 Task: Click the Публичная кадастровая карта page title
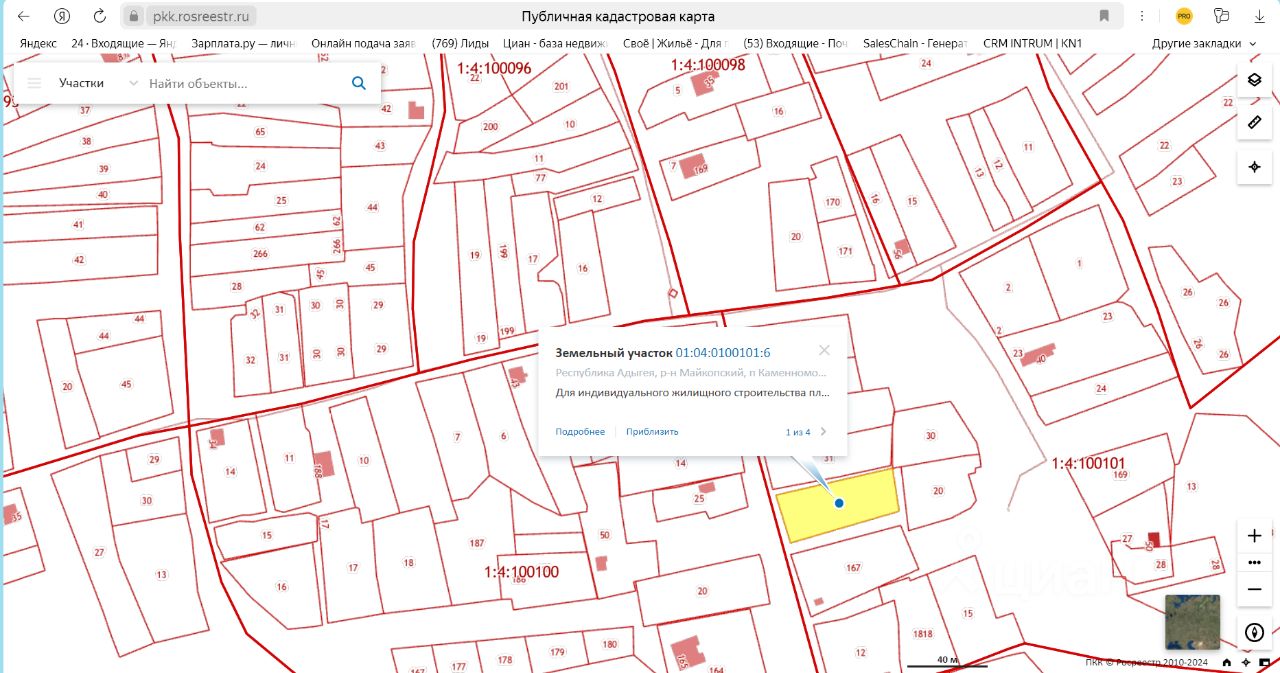tap(618, 16)
